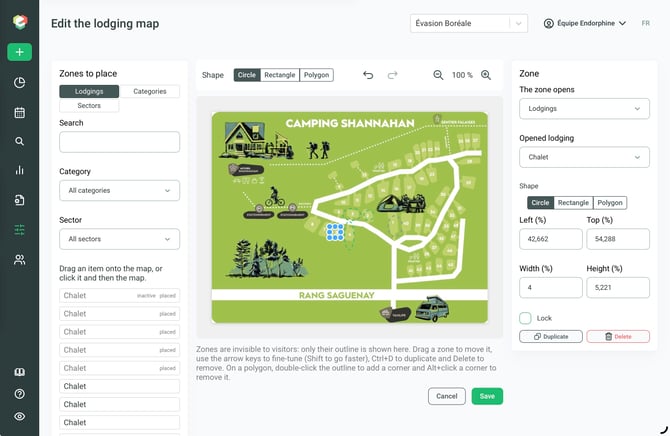Set zone shape to Circle in Zone panel
670x436 pixels.
[x=540, y=203]
